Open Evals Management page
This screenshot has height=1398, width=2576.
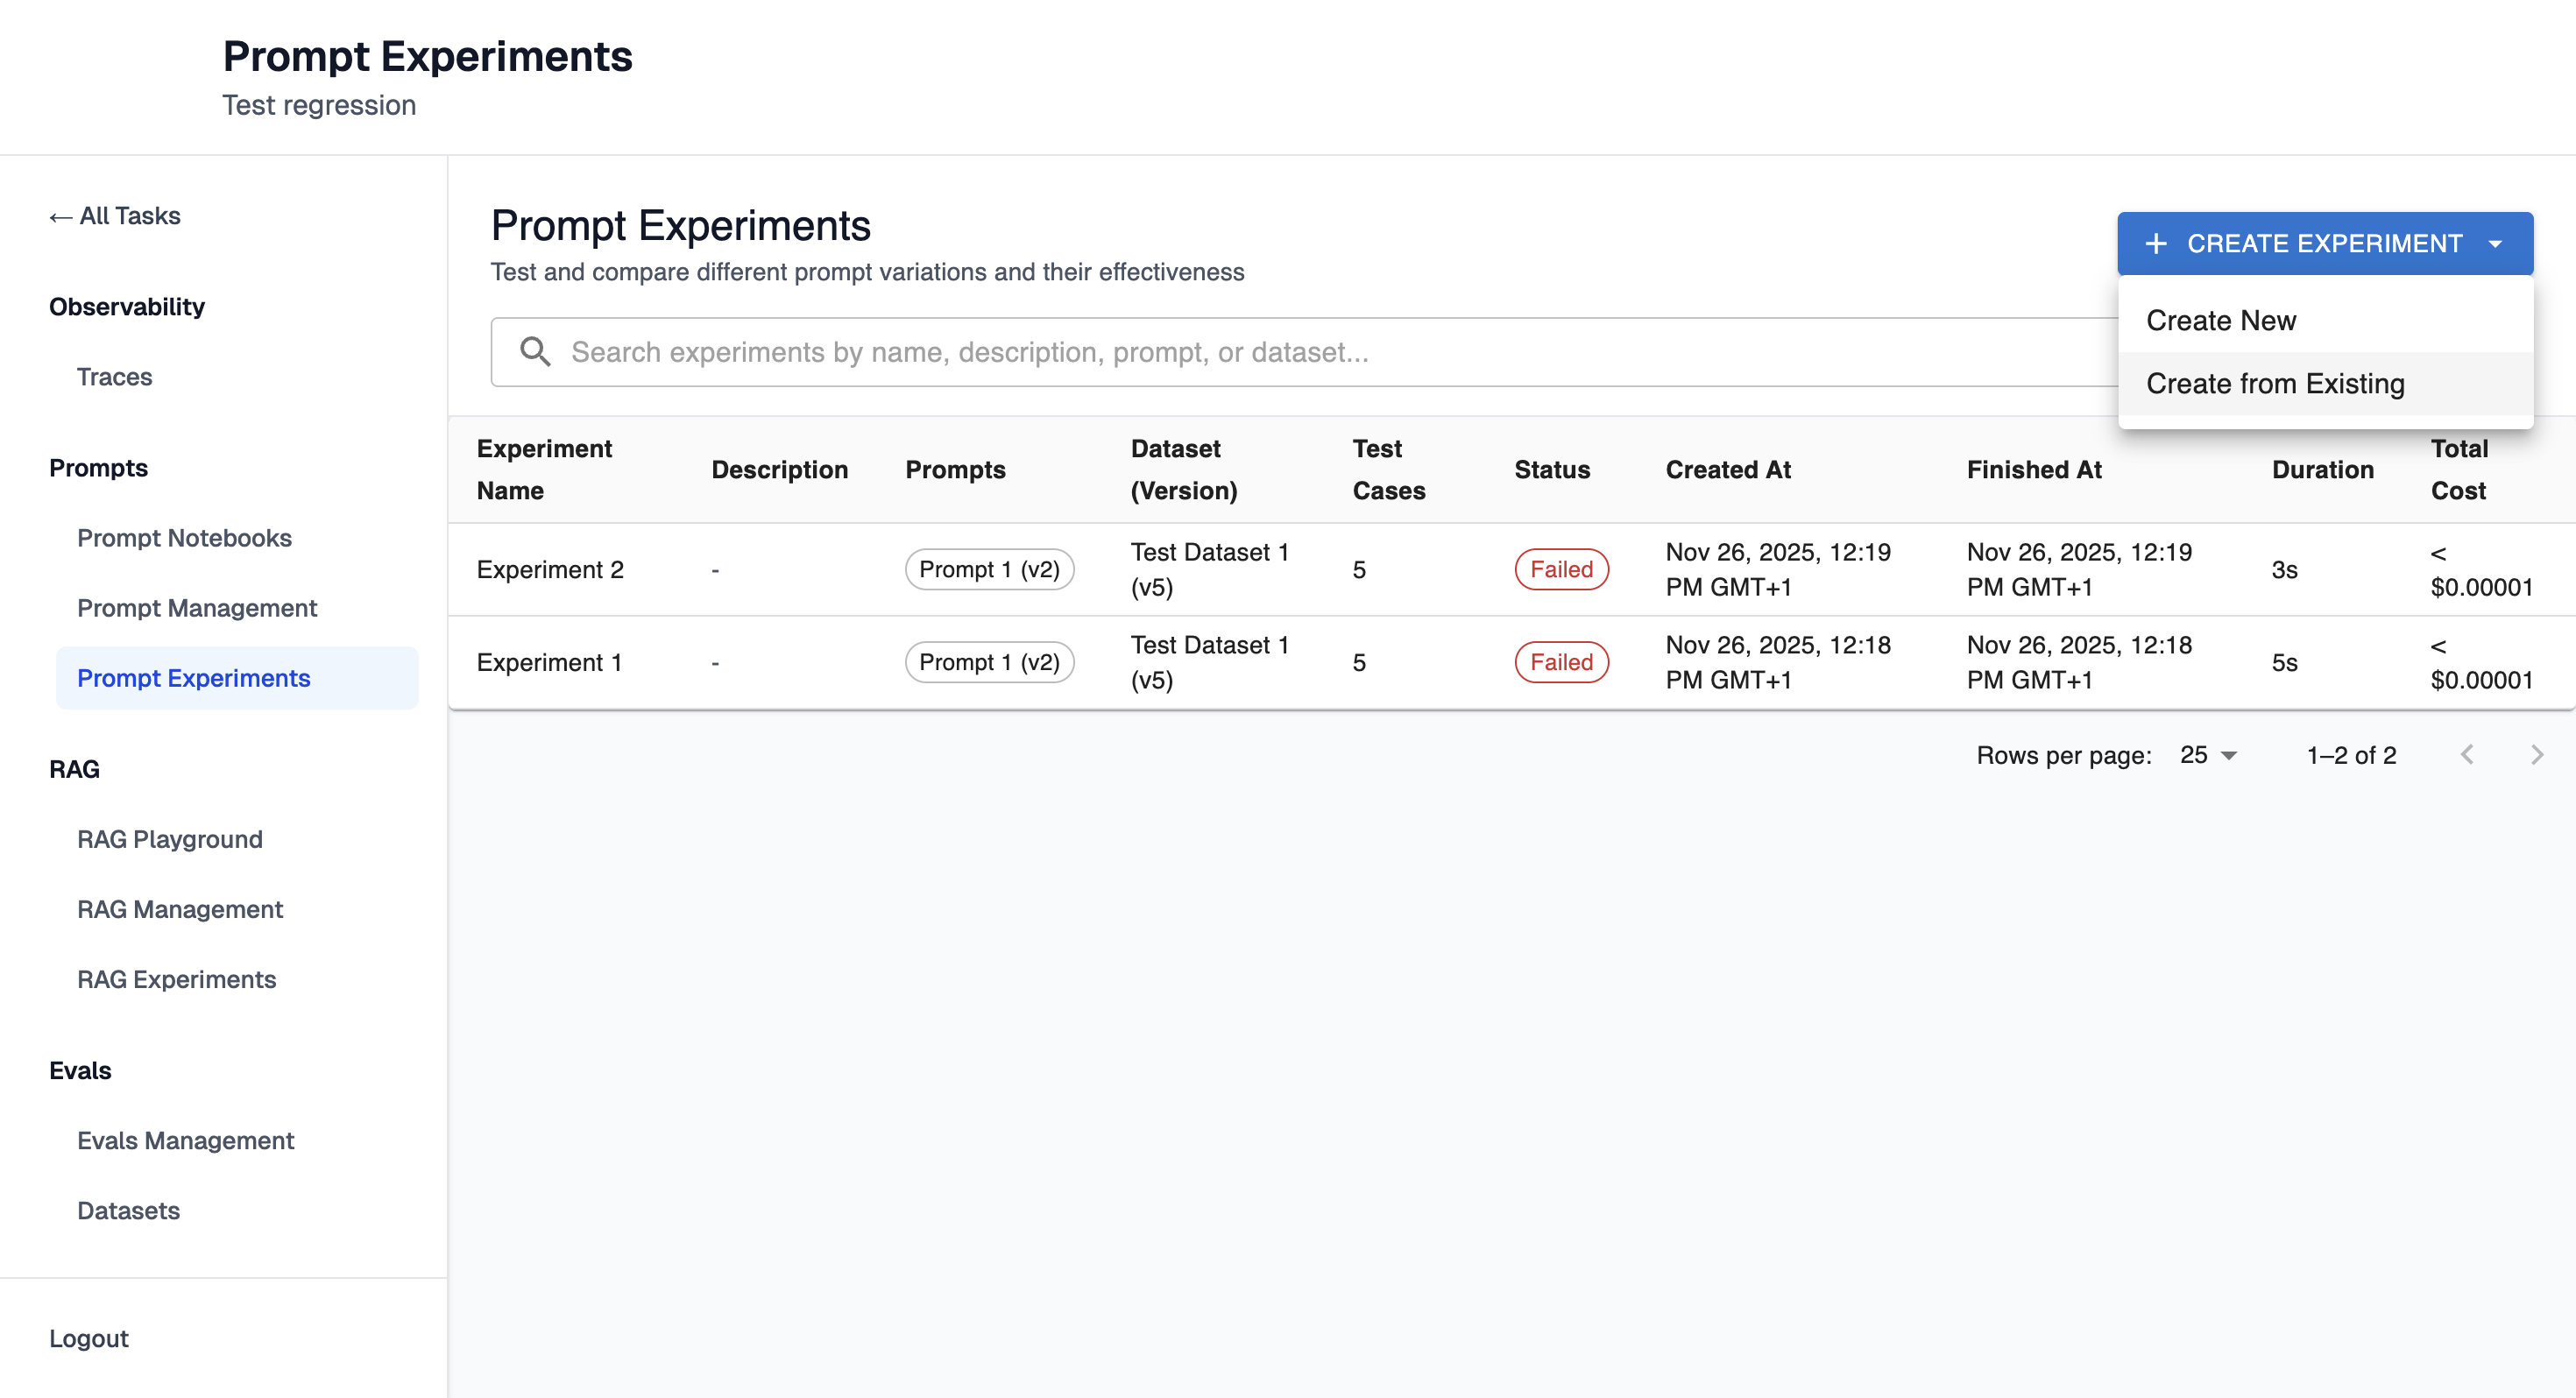(186, 1140)
